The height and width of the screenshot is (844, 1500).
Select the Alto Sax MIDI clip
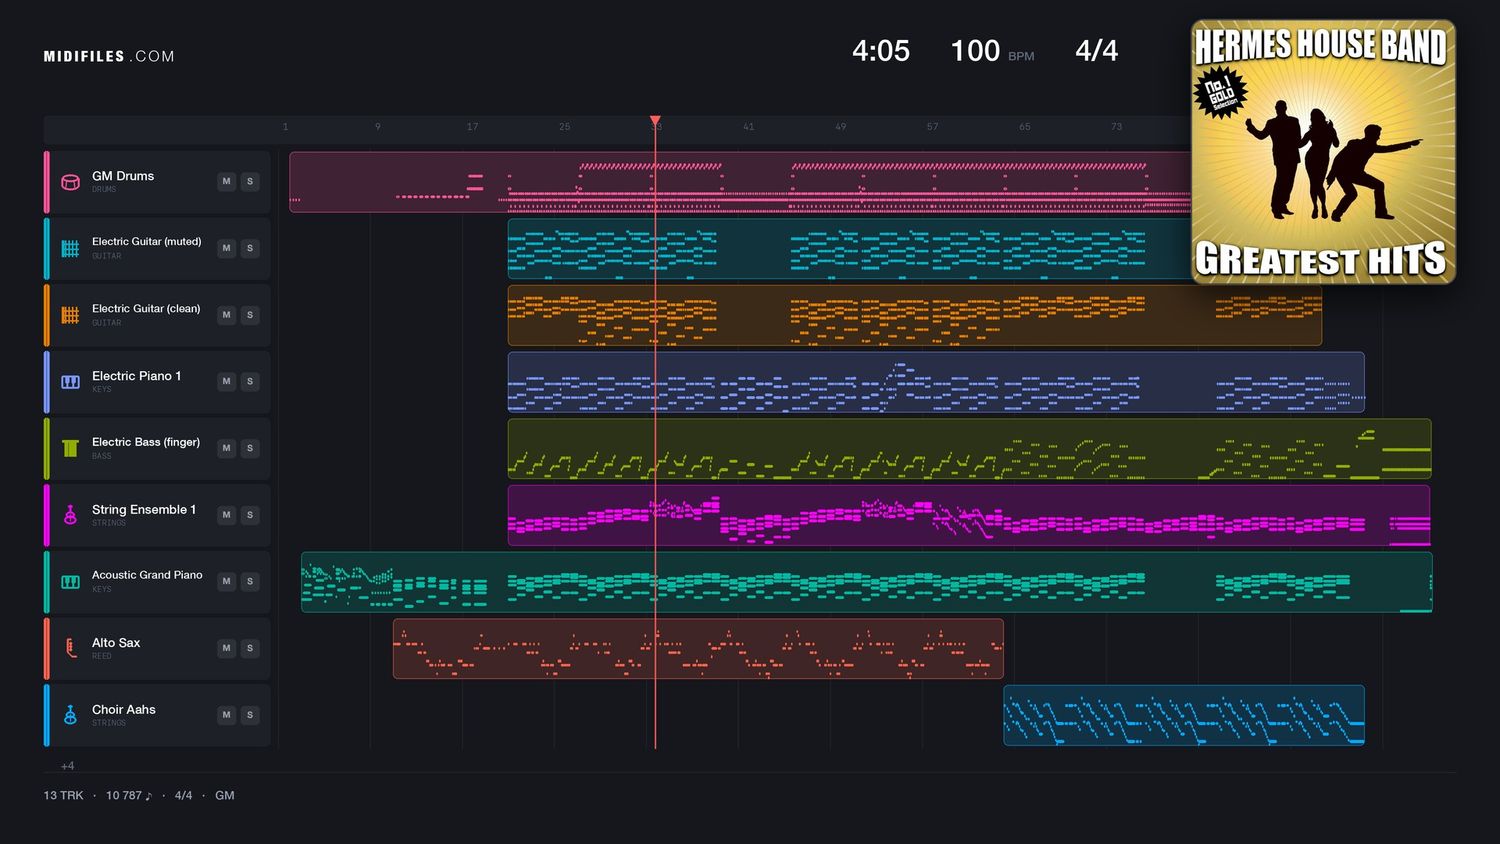tap(698, 648)
